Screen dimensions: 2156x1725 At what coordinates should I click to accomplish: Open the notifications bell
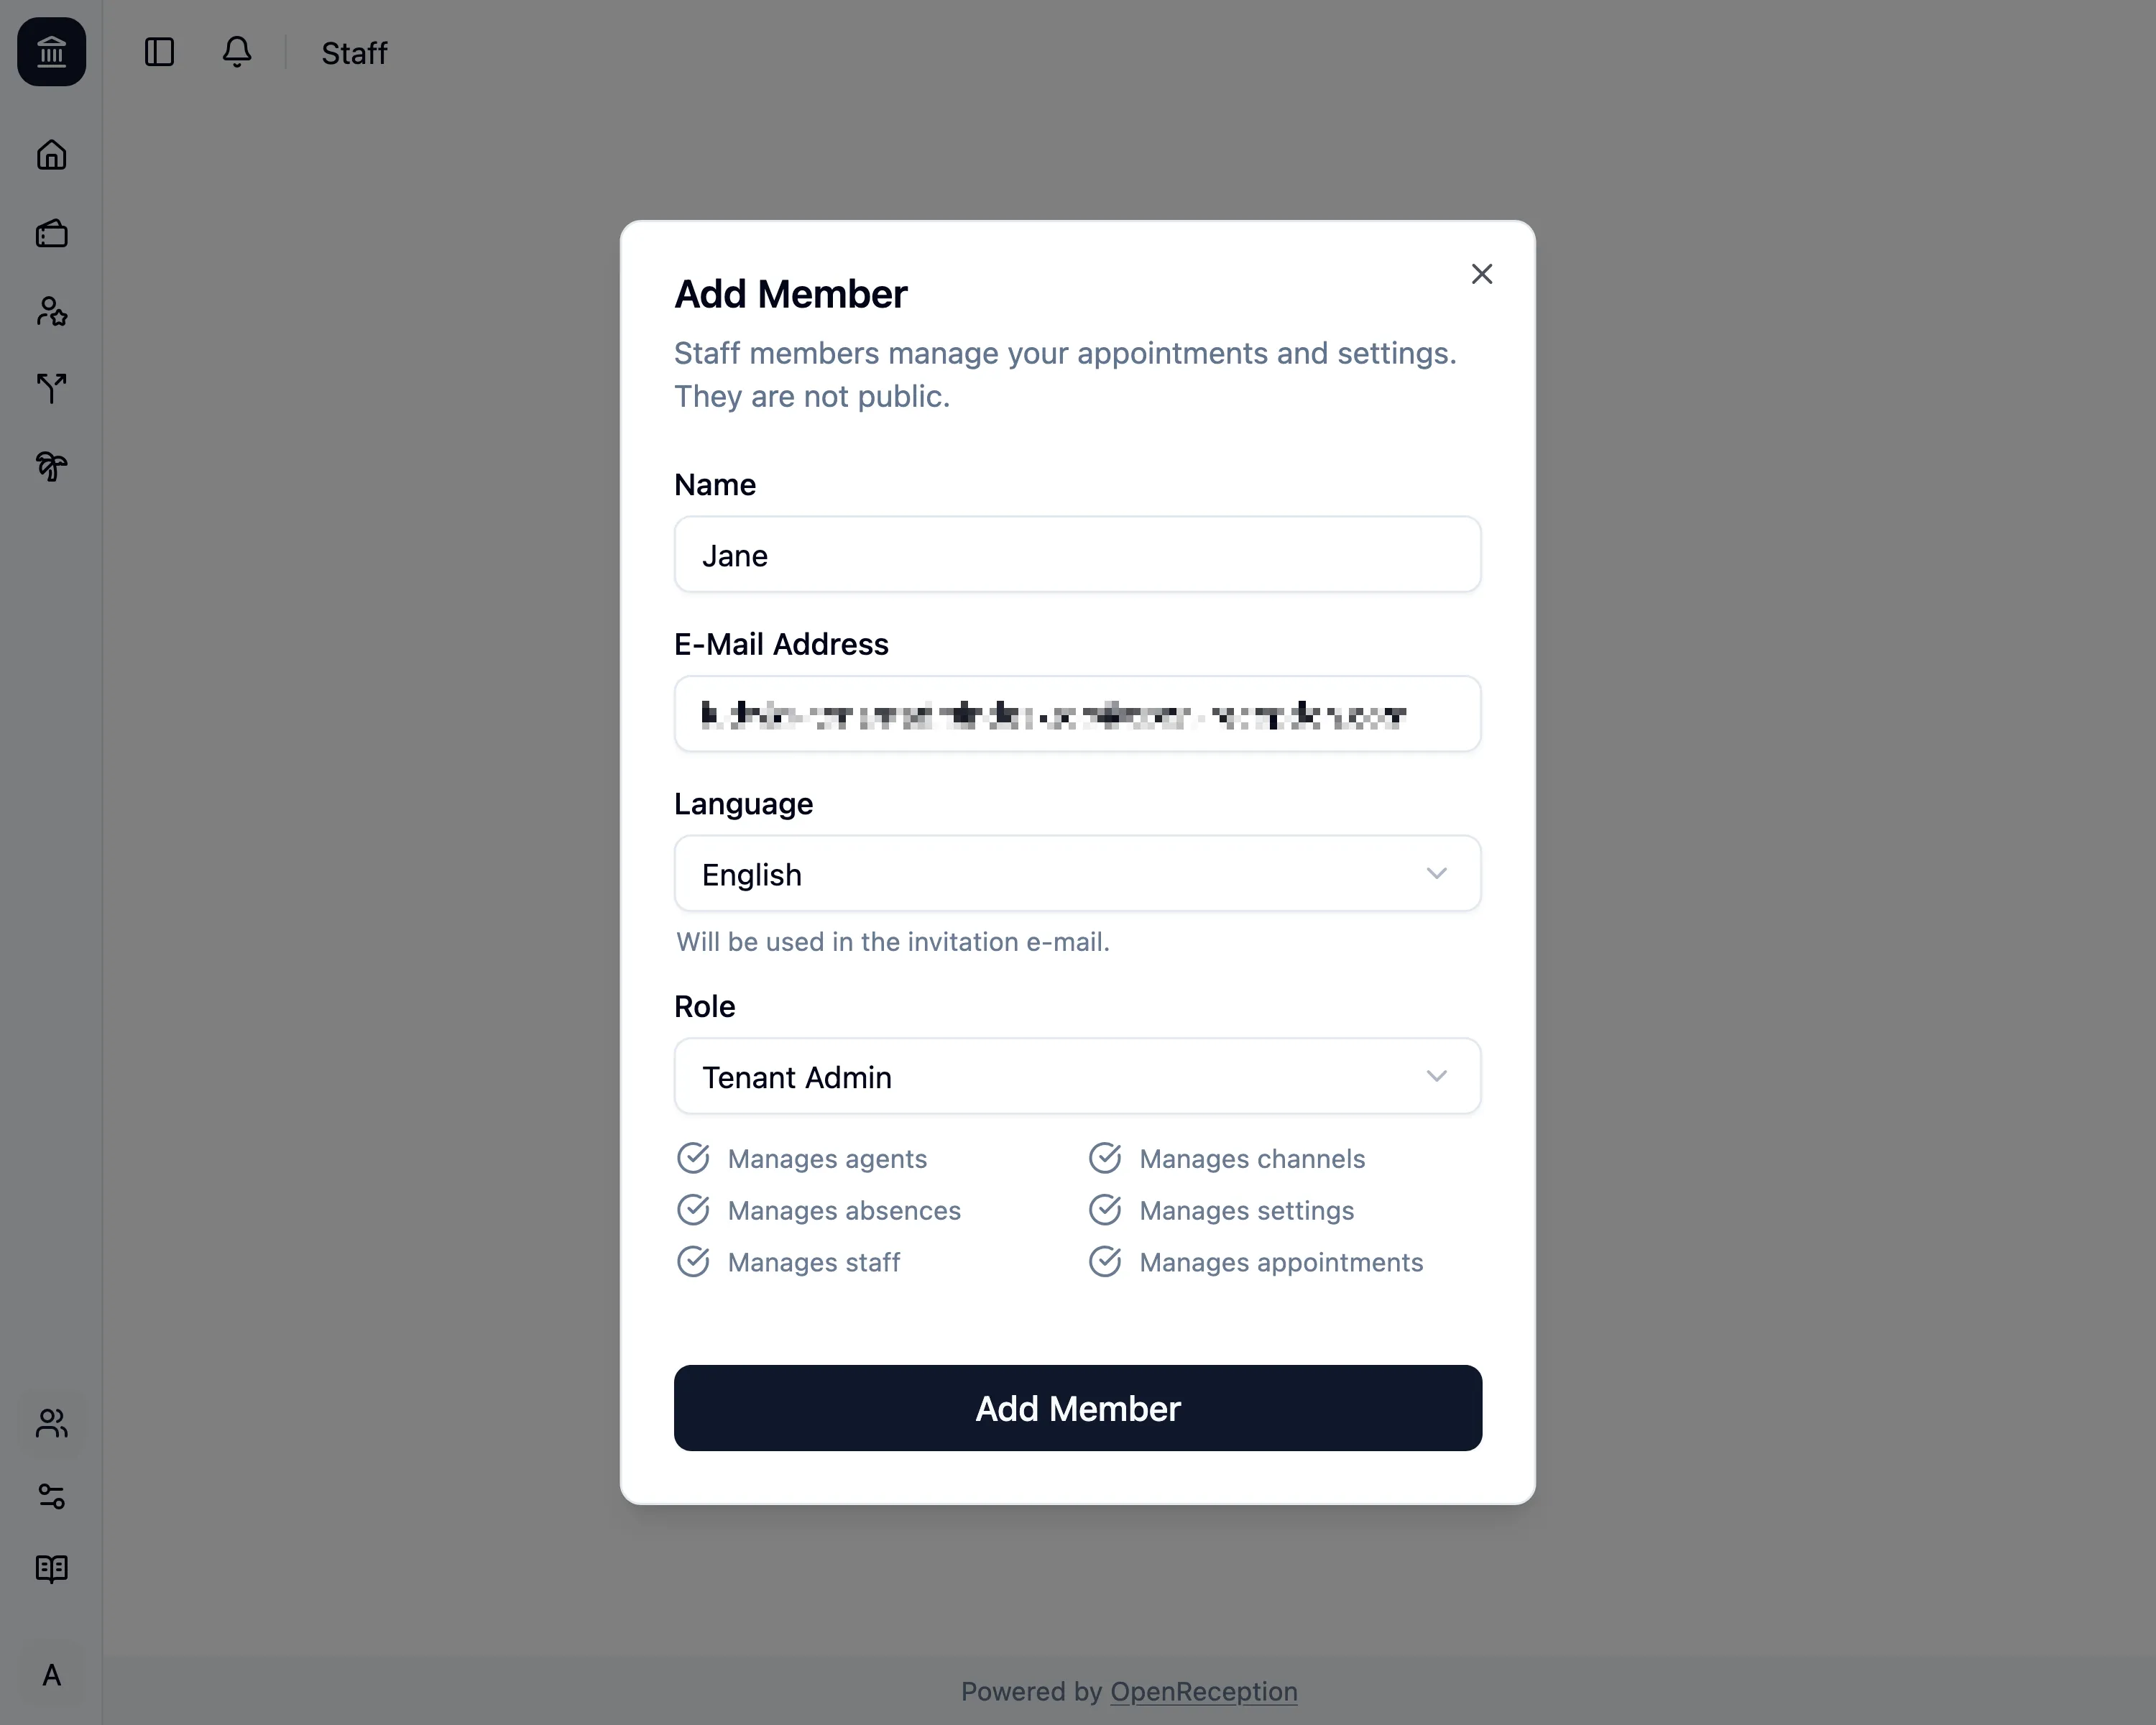pos(237,52)
